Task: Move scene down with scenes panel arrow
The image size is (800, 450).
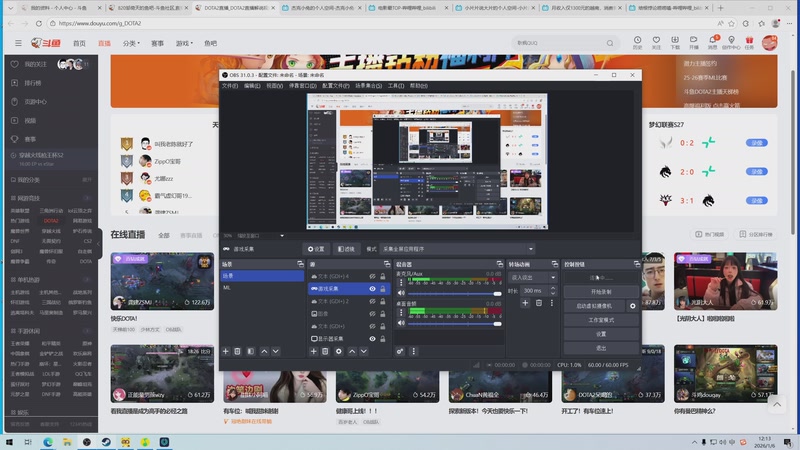Action: (276, 351)
